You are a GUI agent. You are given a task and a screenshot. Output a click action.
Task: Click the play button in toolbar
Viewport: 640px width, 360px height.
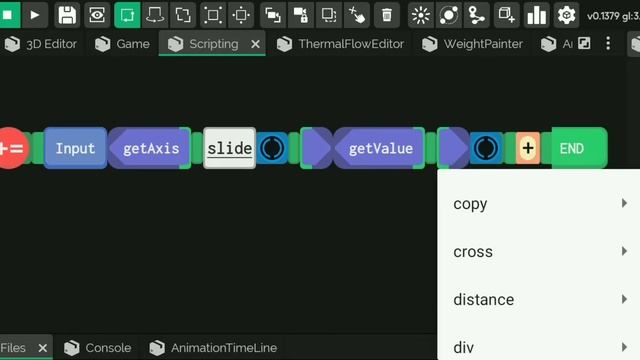tap(35, 15)
